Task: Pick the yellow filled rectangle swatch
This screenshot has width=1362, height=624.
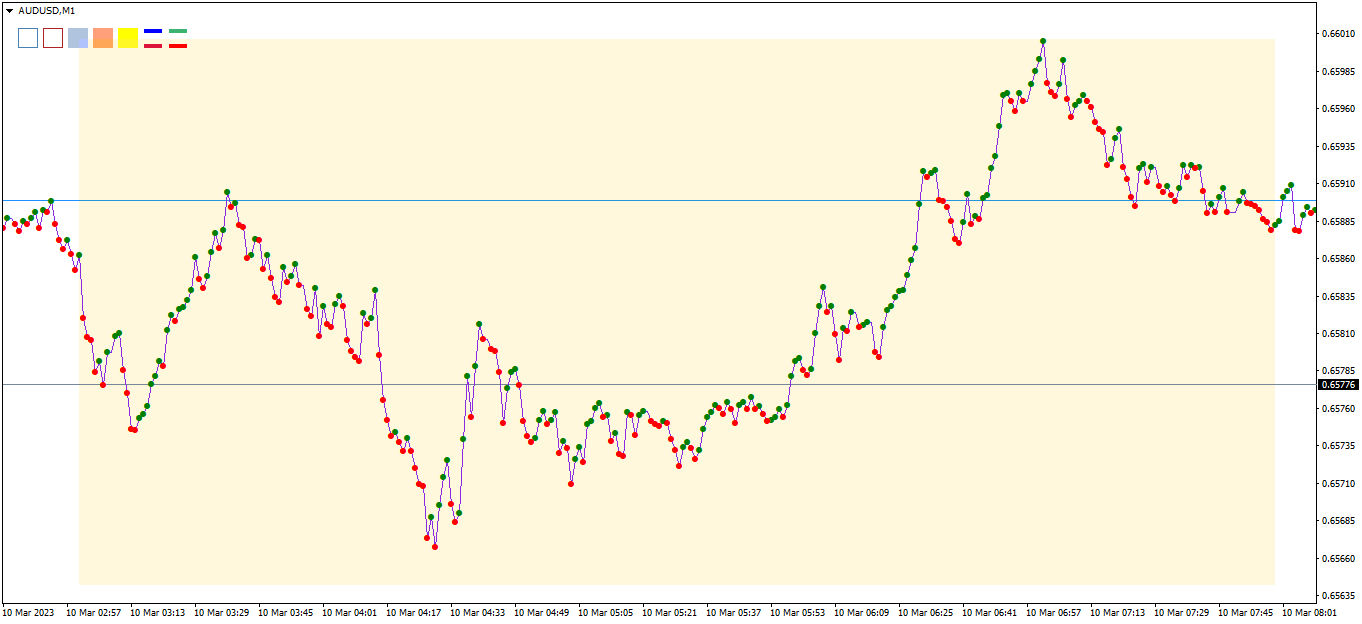Action: tap(128, 38)
